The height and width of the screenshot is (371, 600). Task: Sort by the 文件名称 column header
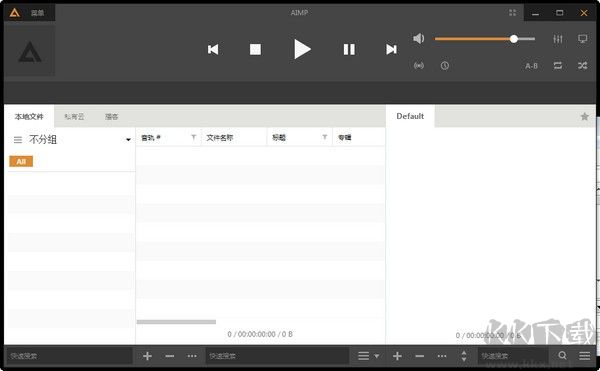tap(220, 138)
